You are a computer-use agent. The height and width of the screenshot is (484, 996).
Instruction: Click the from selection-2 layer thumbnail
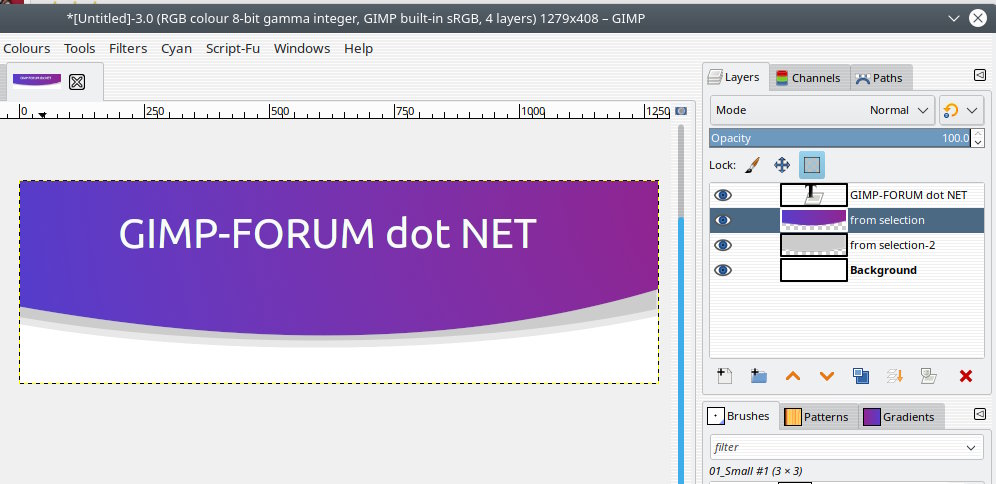[x=814, y=245]
